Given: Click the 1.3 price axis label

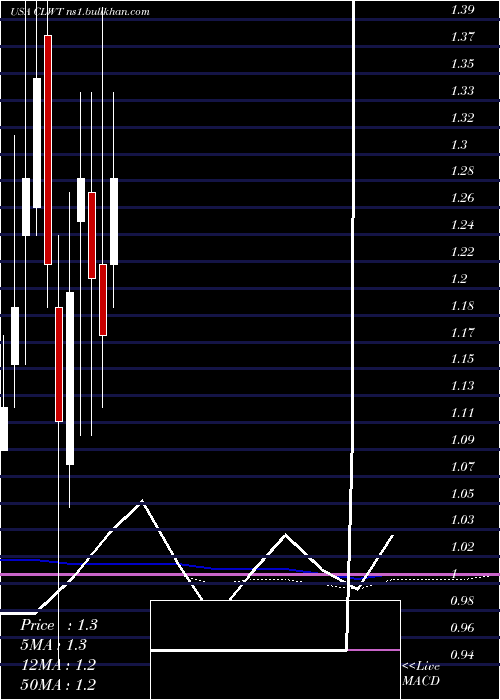Looking at the screenshot, I should tap(459, 145).
